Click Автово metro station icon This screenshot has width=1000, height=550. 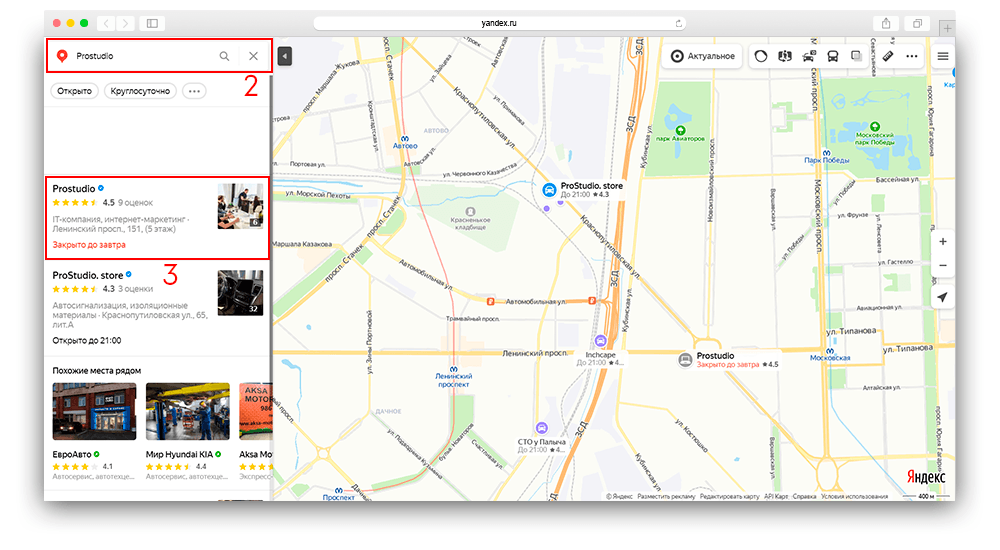(405, 138)
